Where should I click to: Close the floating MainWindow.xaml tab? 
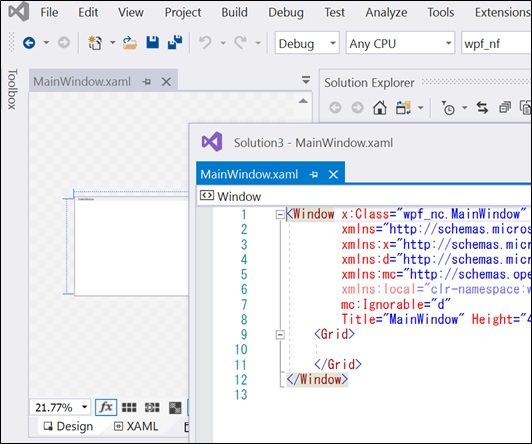pyautogui.click(x=333, y=174)
